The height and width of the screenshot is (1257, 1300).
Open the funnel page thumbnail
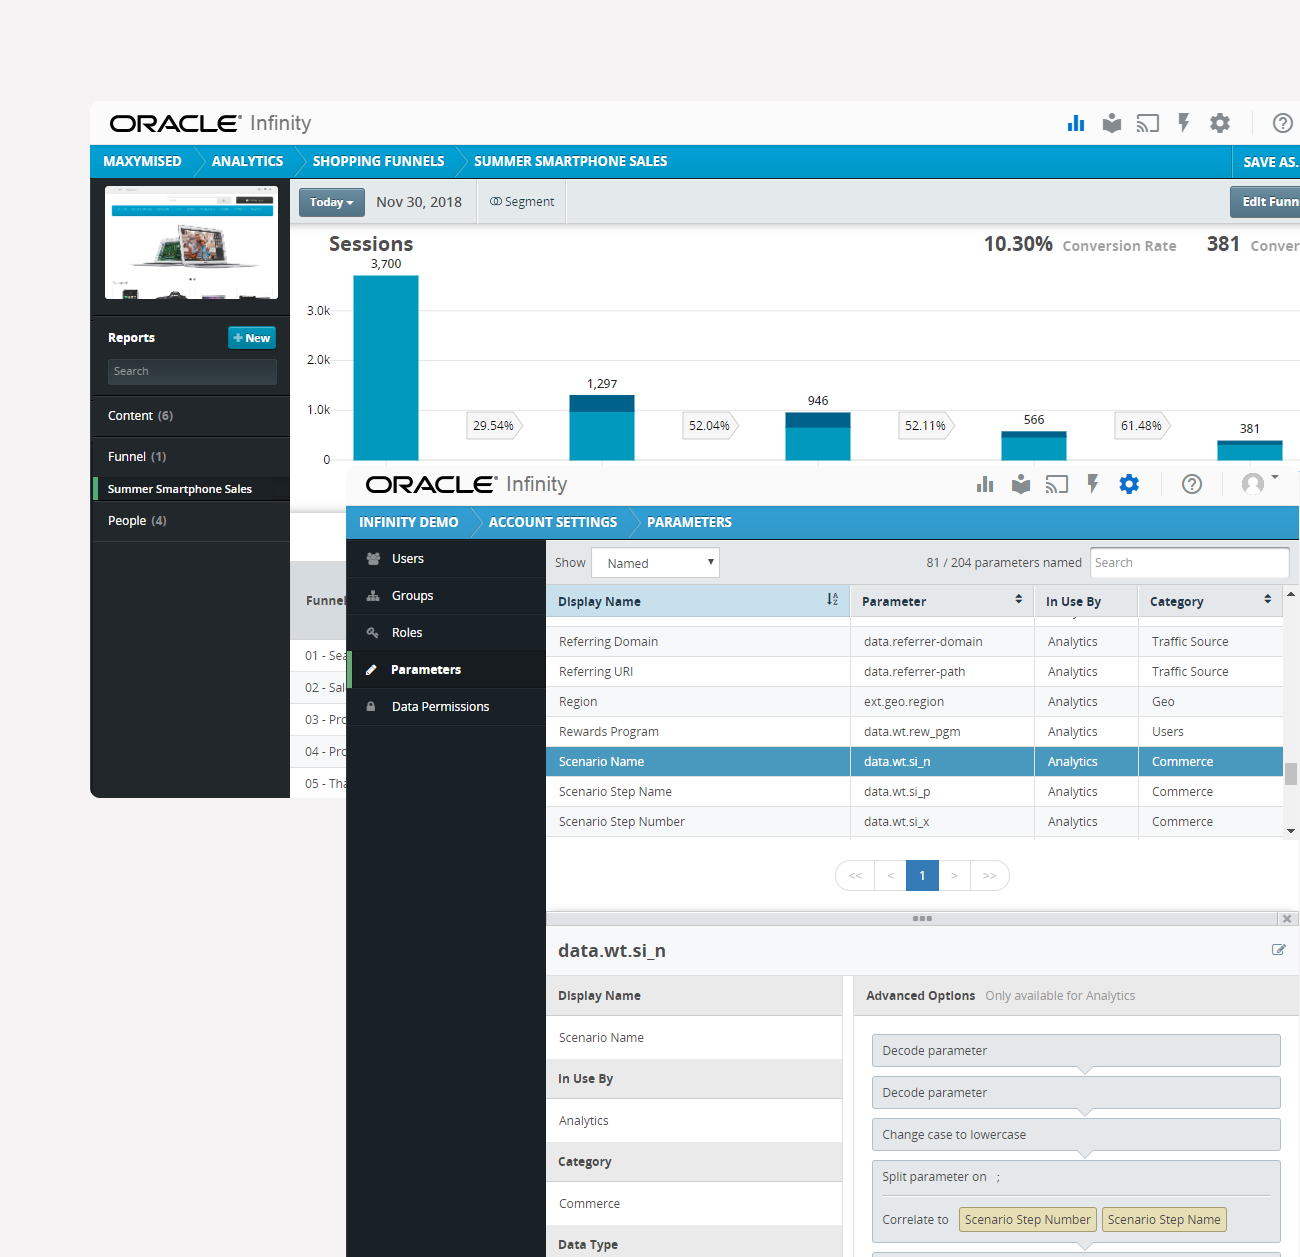191,243
